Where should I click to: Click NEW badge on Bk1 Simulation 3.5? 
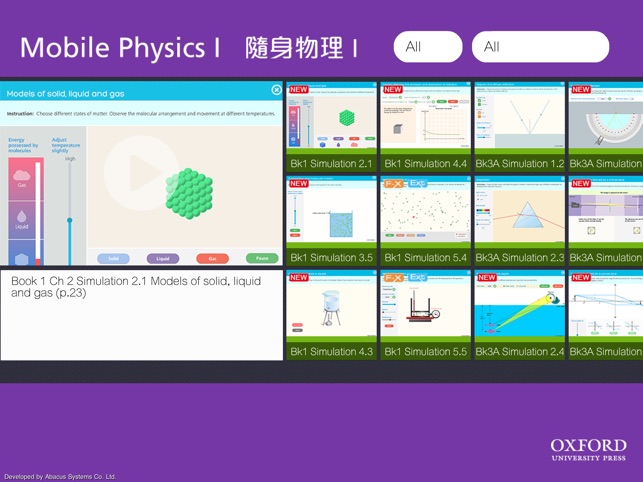click(x=299, y=183)
